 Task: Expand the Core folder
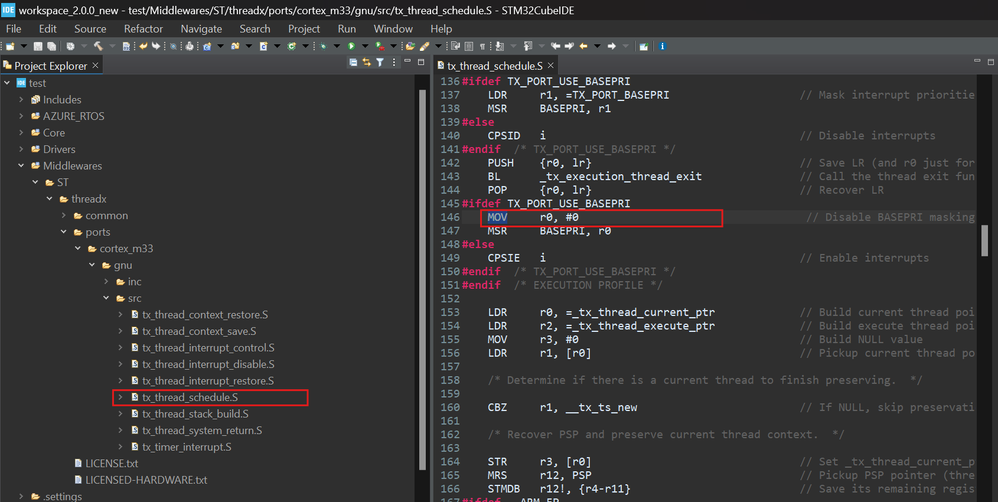pyautogui.click(x=21, y=133)
